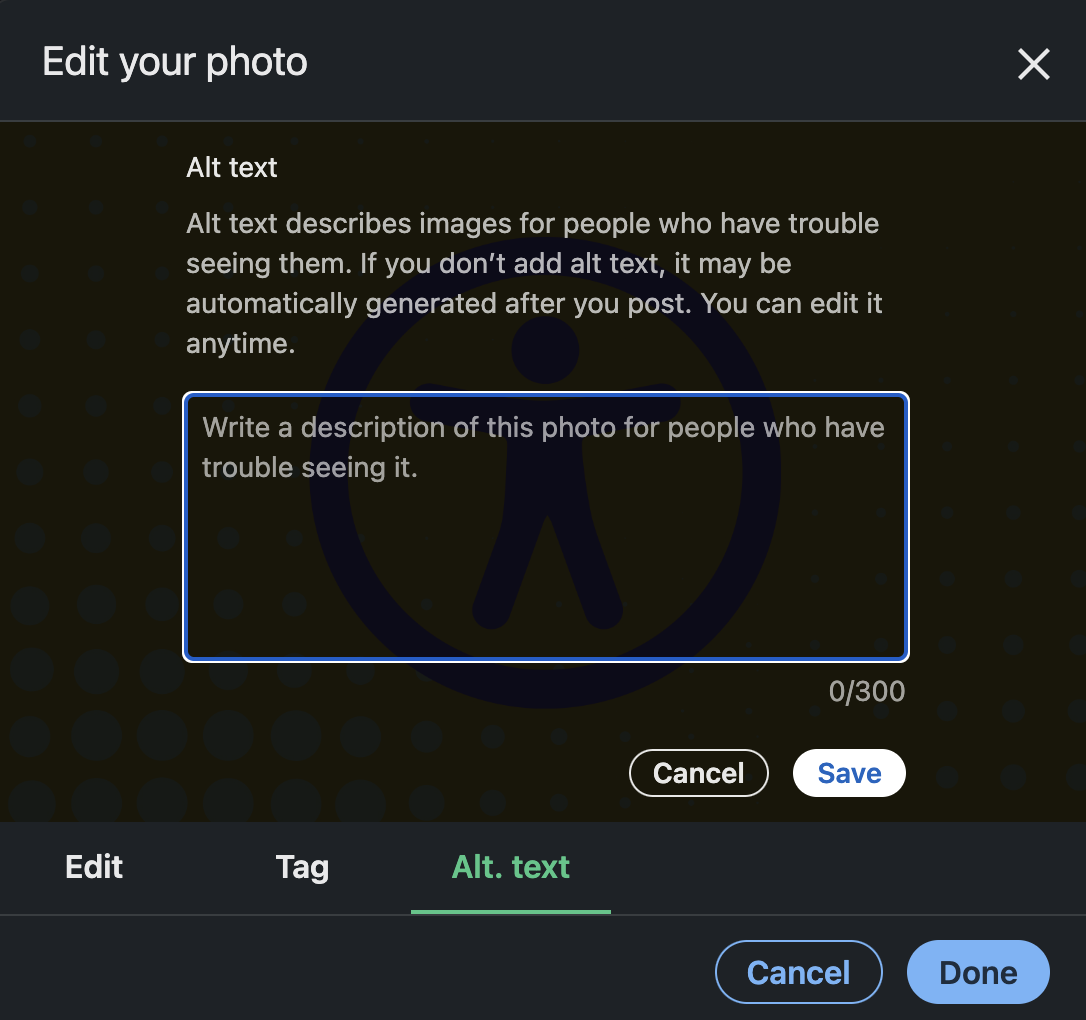
Task: Select the alt text explanation paragraph
Action: pos(533,283)
